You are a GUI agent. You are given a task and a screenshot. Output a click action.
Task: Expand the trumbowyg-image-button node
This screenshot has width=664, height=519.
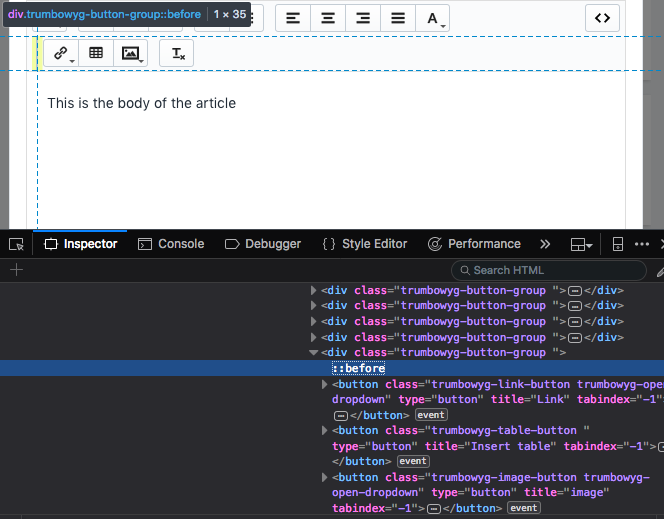pos(324,478)
